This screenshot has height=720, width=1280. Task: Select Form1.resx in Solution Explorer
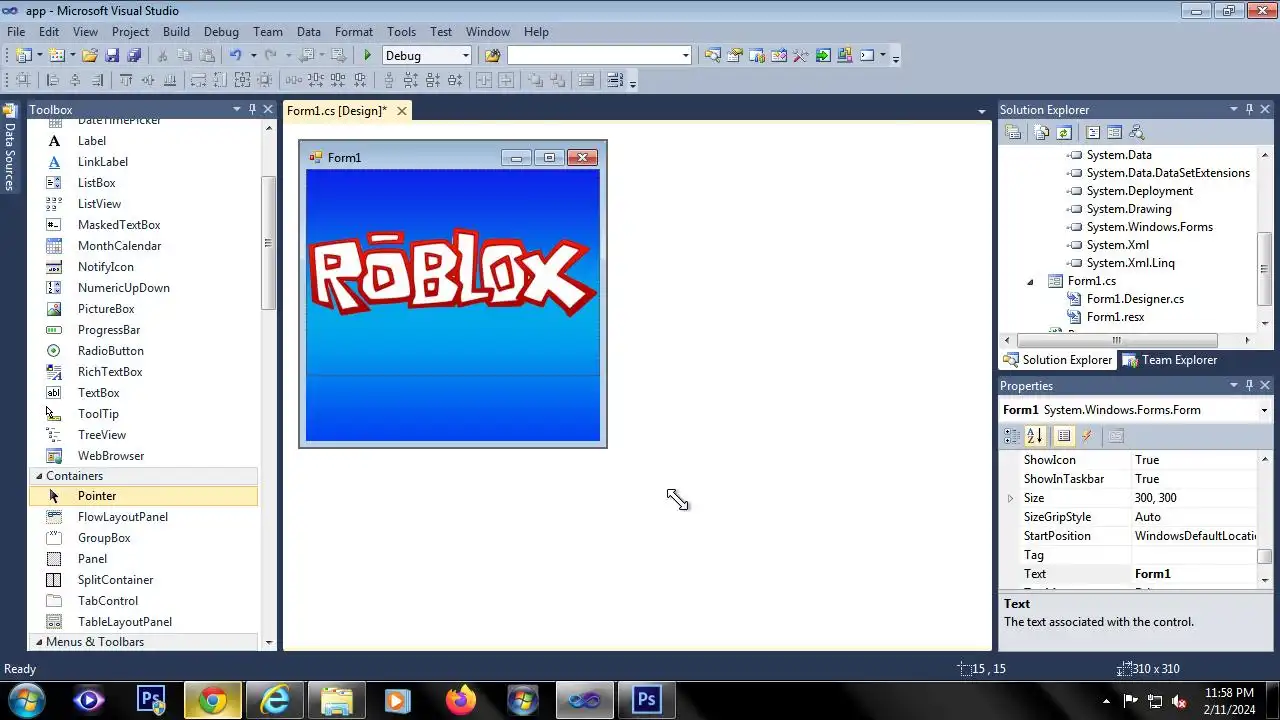point(1115,317)
